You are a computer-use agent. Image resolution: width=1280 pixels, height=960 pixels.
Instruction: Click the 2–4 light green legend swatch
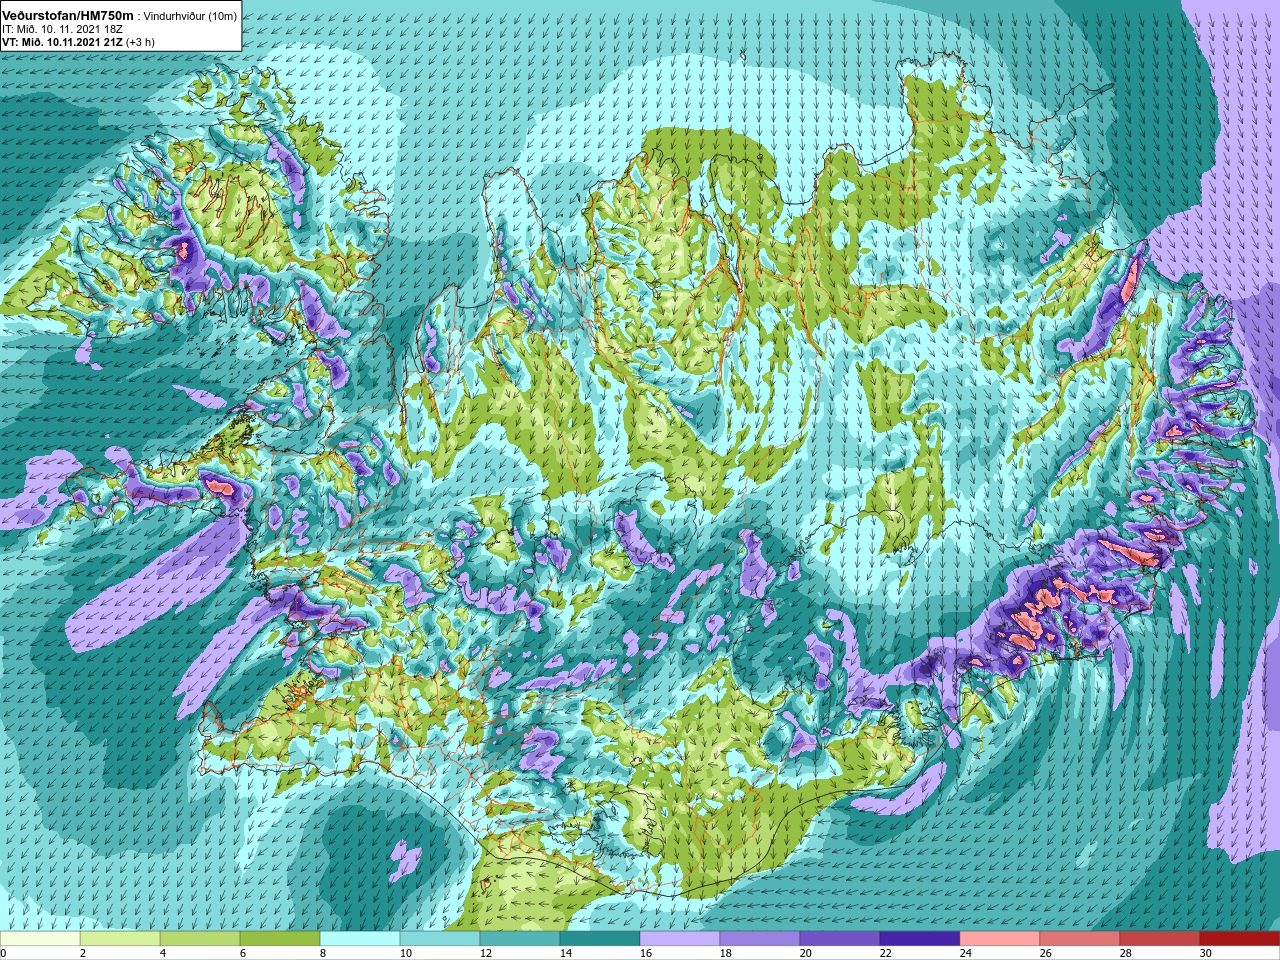click(120, 939)
